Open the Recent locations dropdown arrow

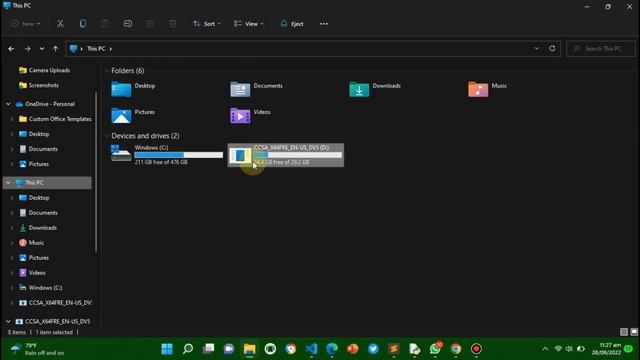tap(42, 49)
